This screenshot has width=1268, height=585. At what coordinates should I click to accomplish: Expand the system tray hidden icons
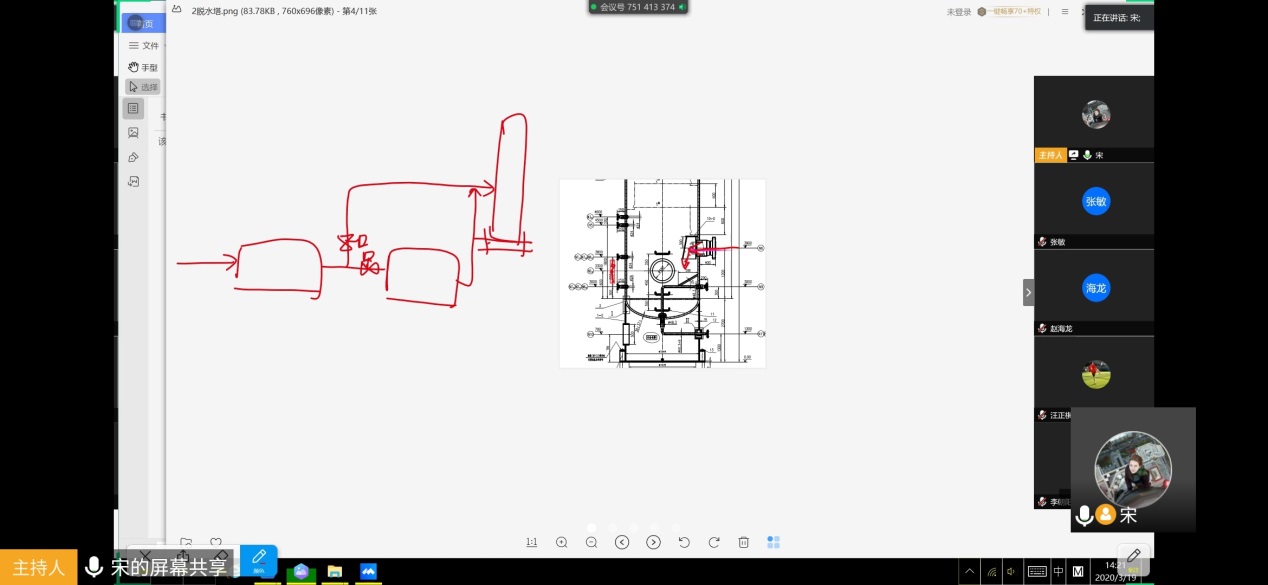968,572
